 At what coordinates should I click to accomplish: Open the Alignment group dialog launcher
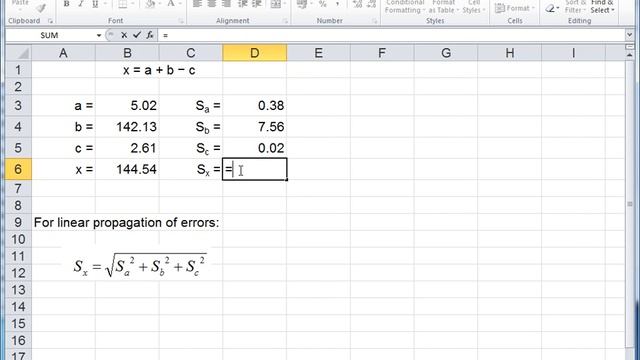click(x=285, y=21)
